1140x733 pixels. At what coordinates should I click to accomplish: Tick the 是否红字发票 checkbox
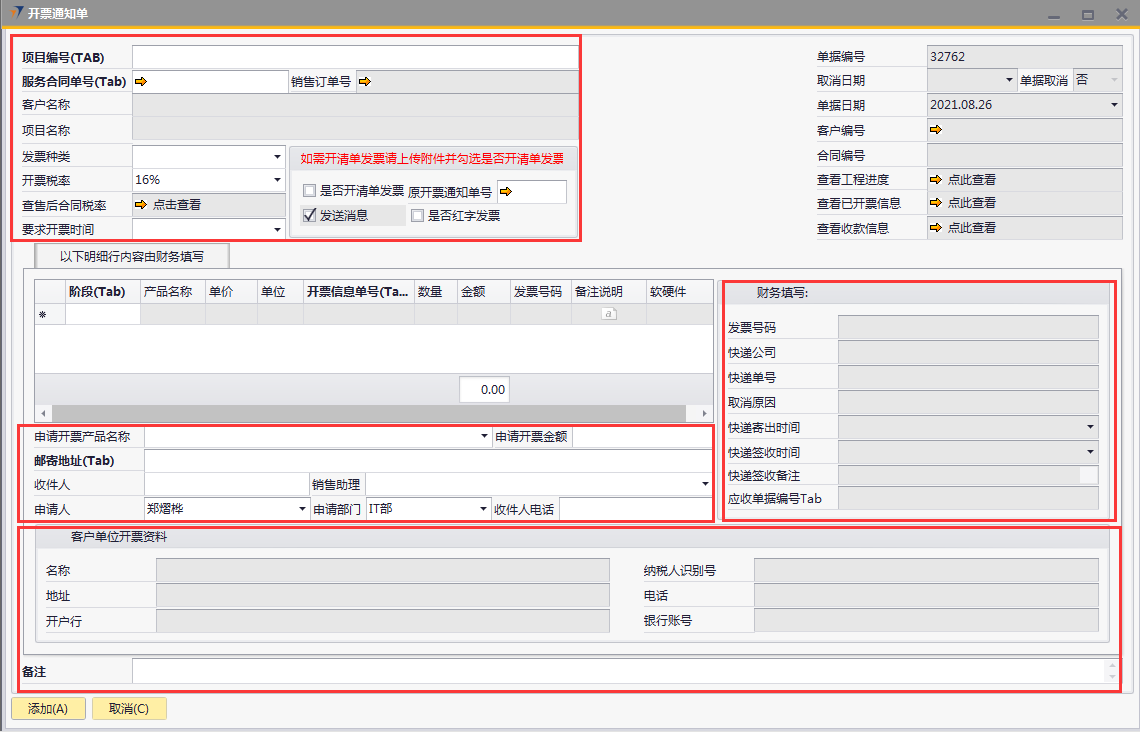click(x=417, y=215)
